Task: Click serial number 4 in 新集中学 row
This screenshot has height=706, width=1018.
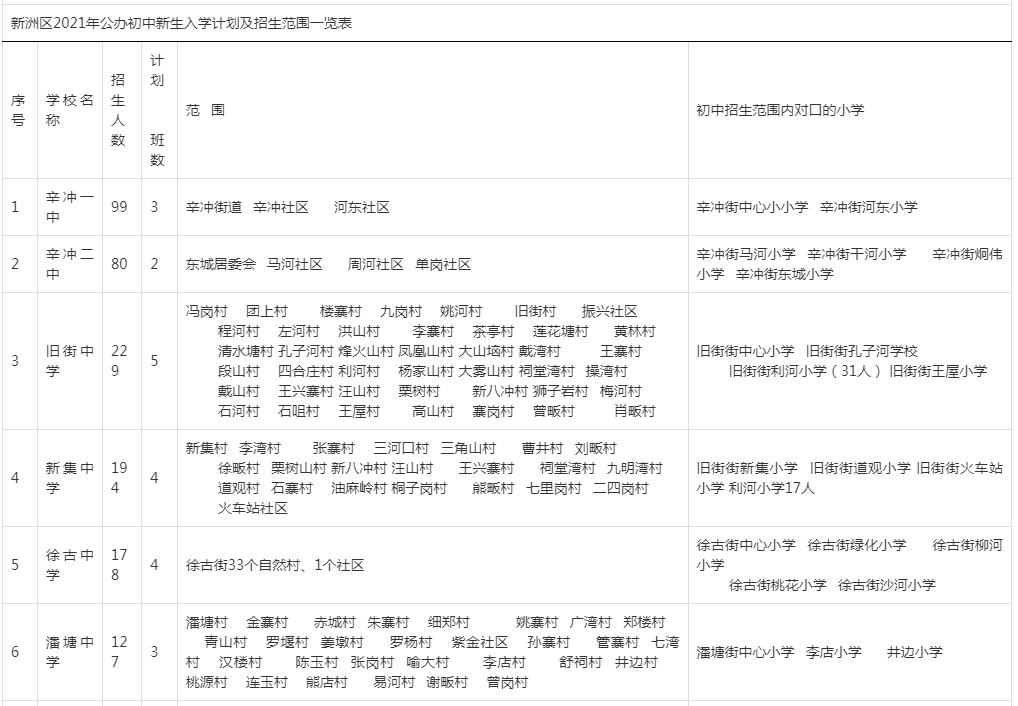Action: pyautogui.click(x=15, y=478)
